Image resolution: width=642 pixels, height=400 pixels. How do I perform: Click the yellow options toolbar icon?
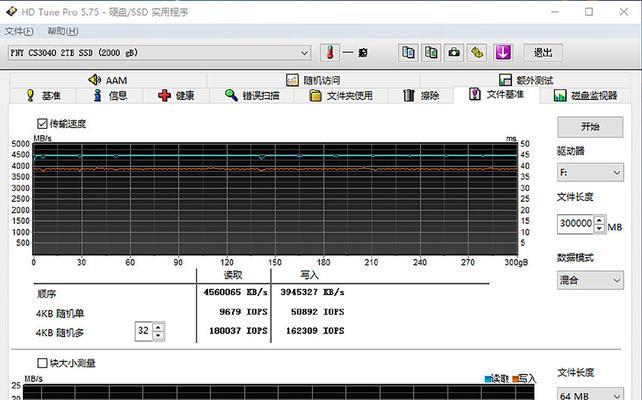coord(477,52)
